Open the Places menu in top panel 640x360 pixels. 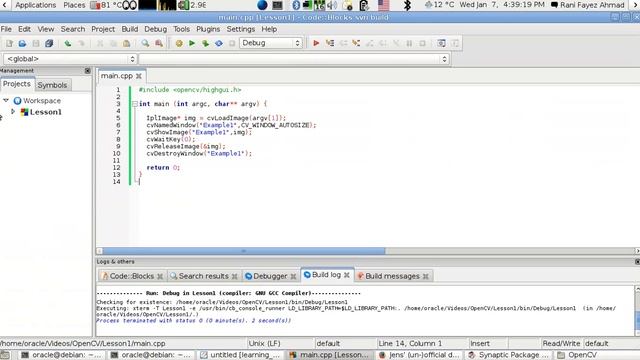(74, 5)
